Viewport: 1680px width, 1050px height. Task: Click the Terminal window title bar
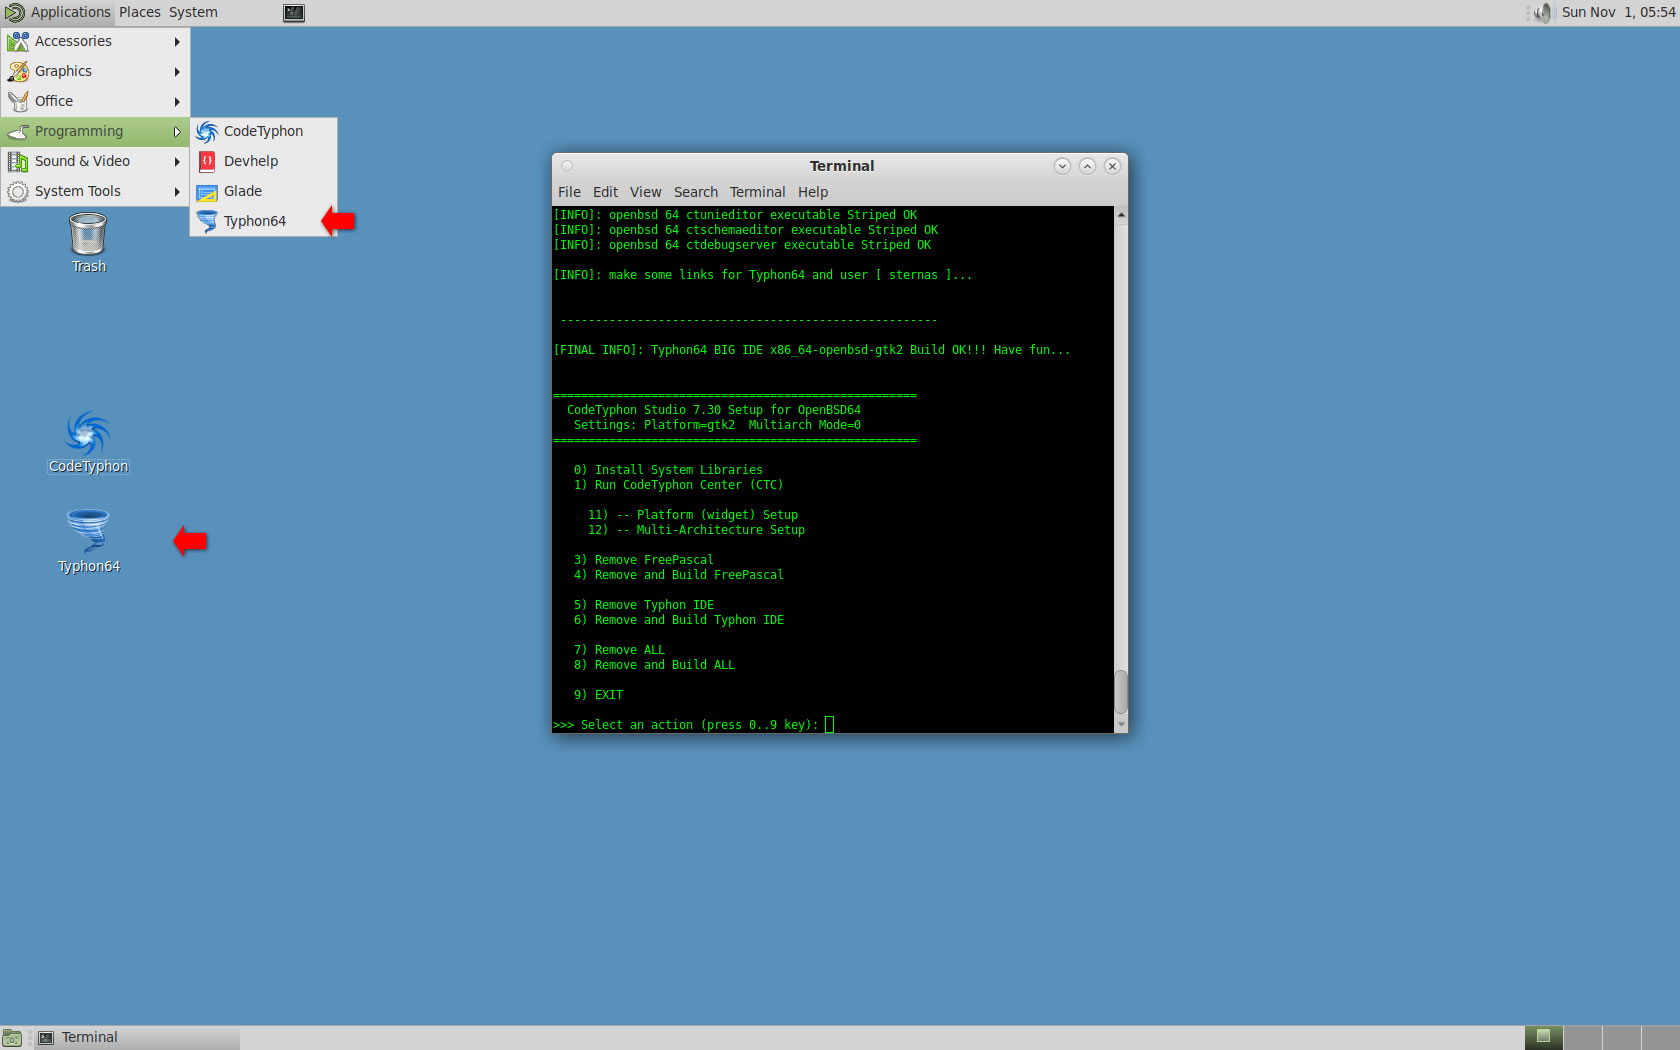point(841,166)
